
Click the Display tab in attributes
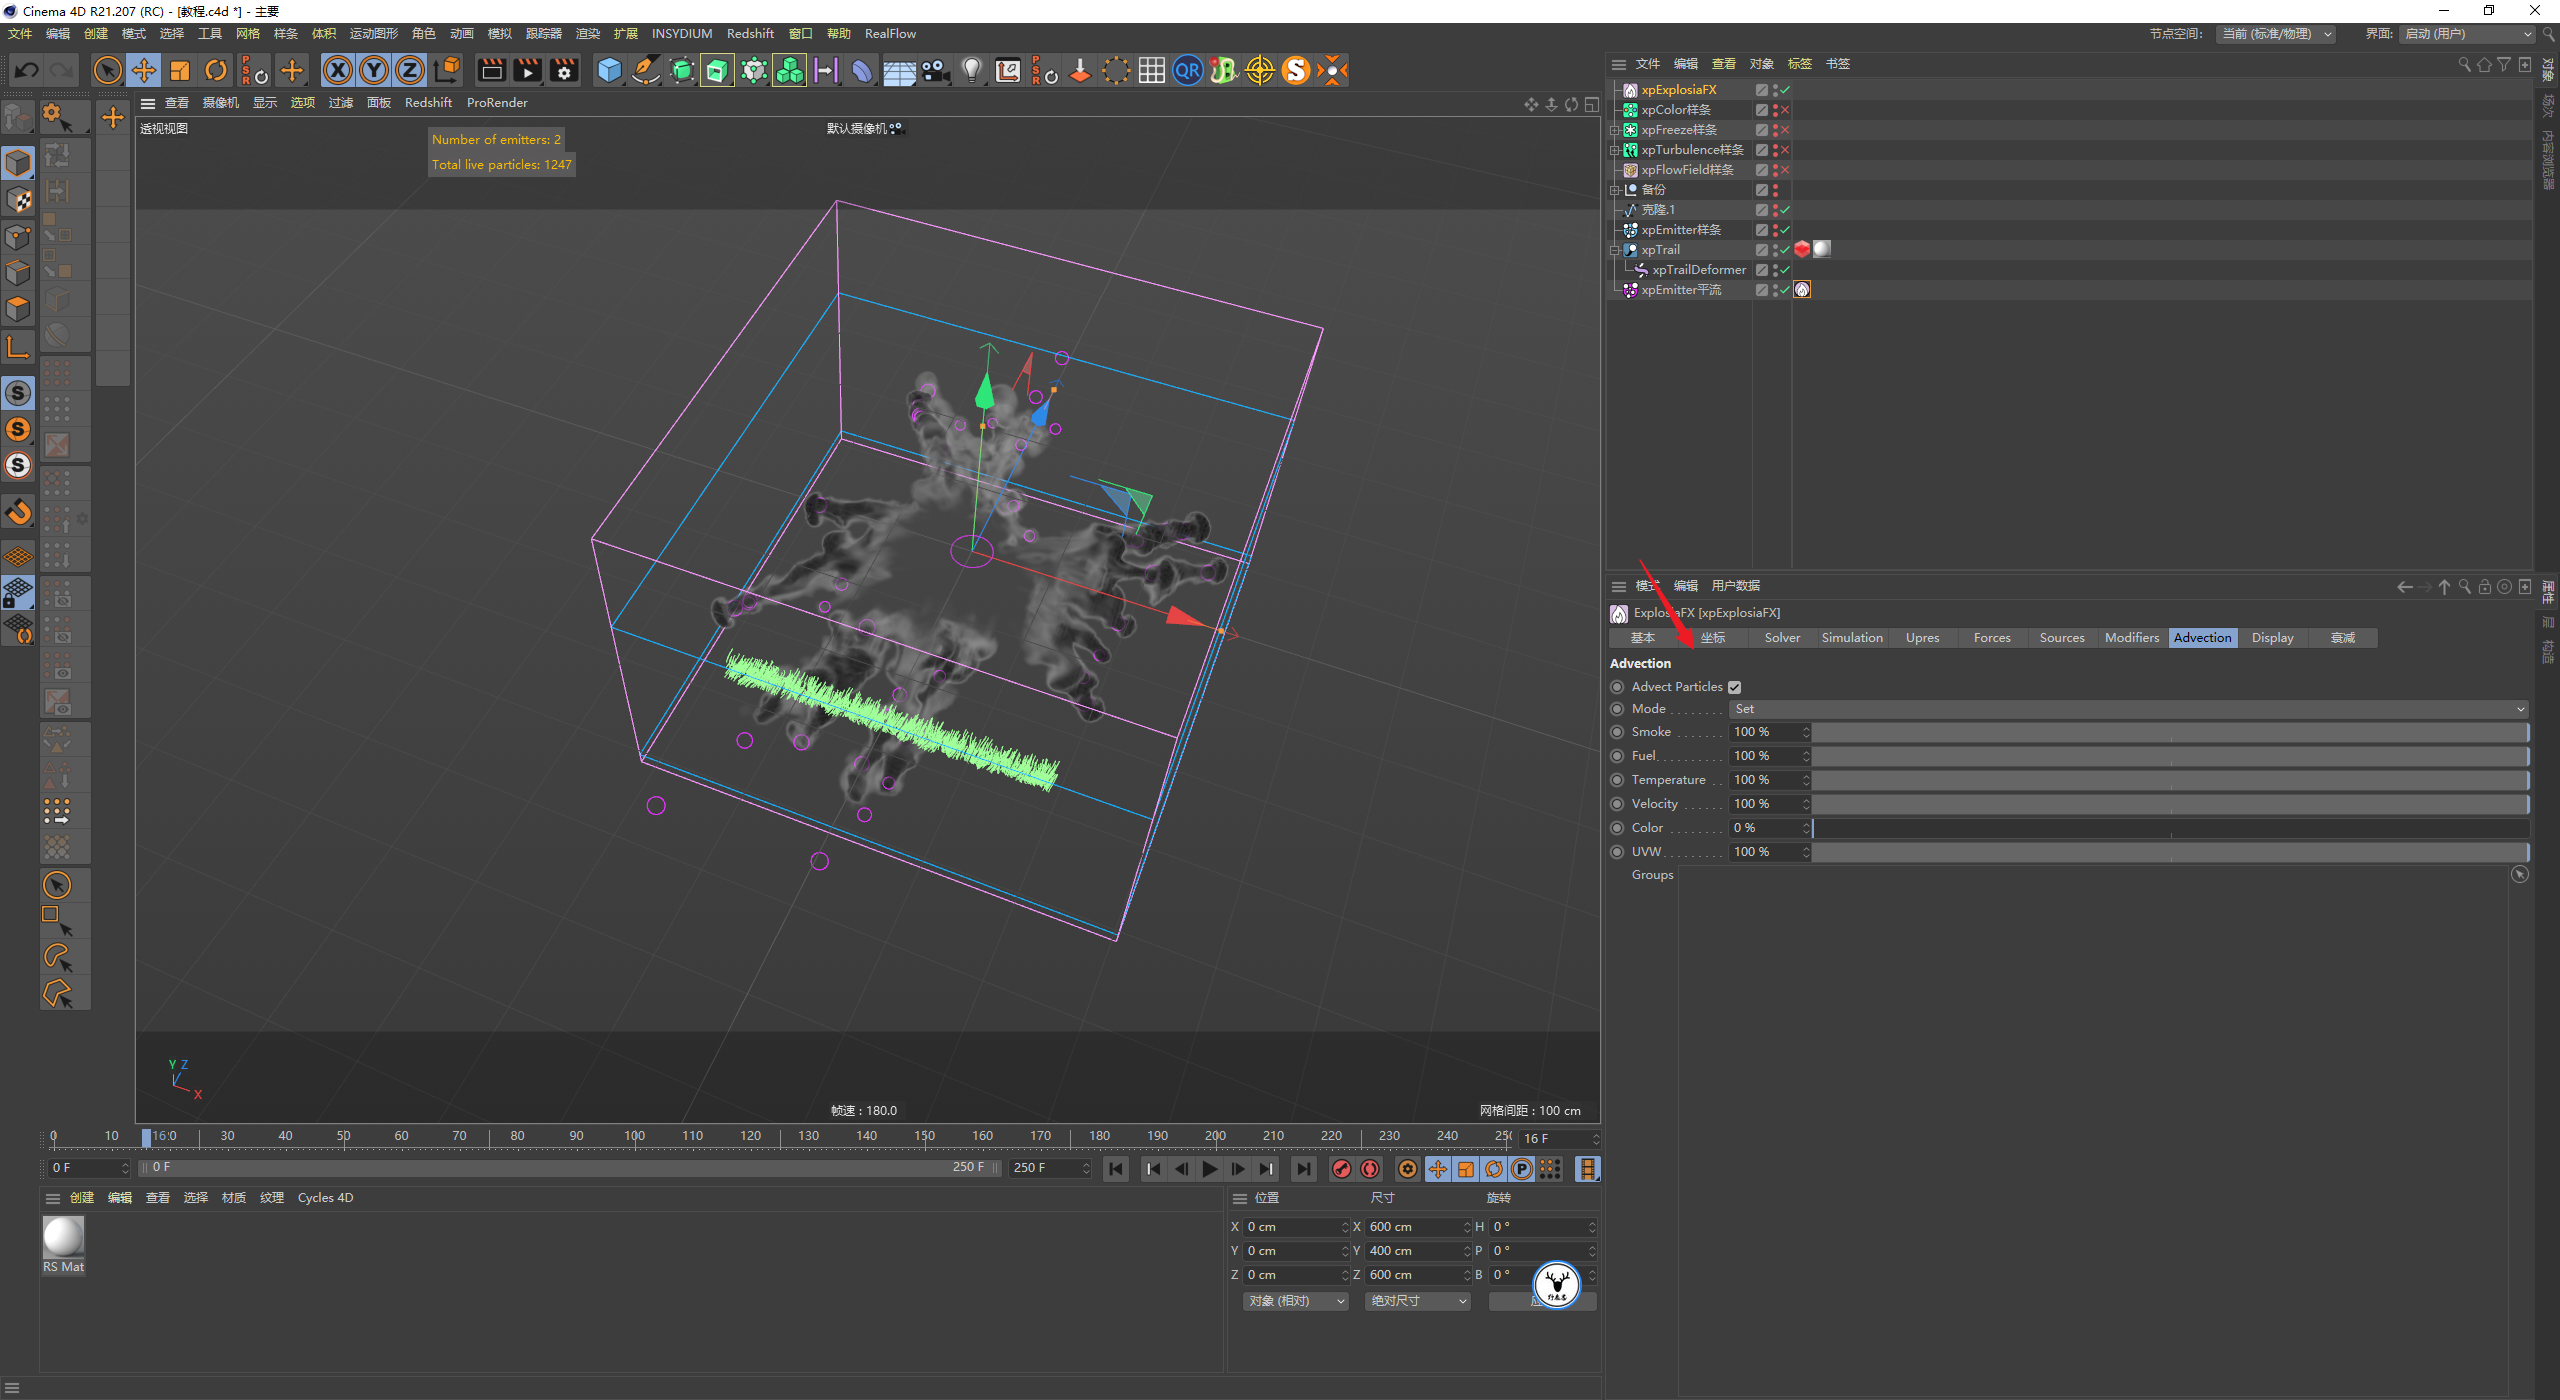click(2272, 638)
